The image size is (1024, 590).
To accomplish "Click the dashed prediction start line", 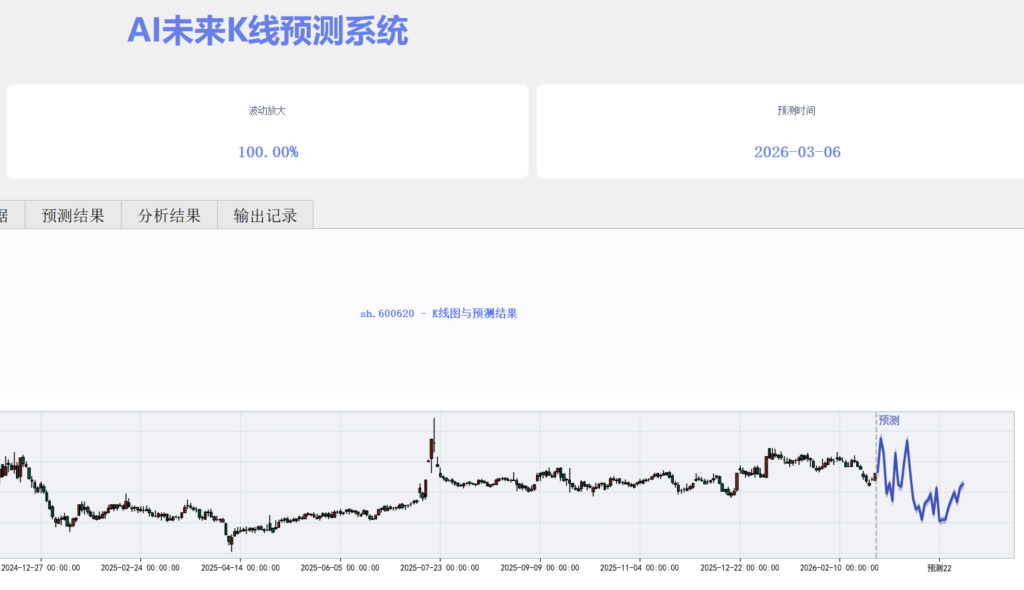I will pyautogui.click(x=876, y=500).
